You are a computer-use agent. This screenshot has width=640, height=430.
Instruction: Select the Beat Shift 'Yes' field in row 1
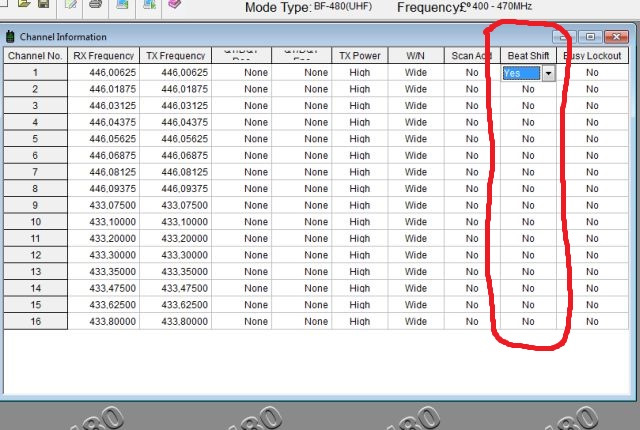pos(520,73)
